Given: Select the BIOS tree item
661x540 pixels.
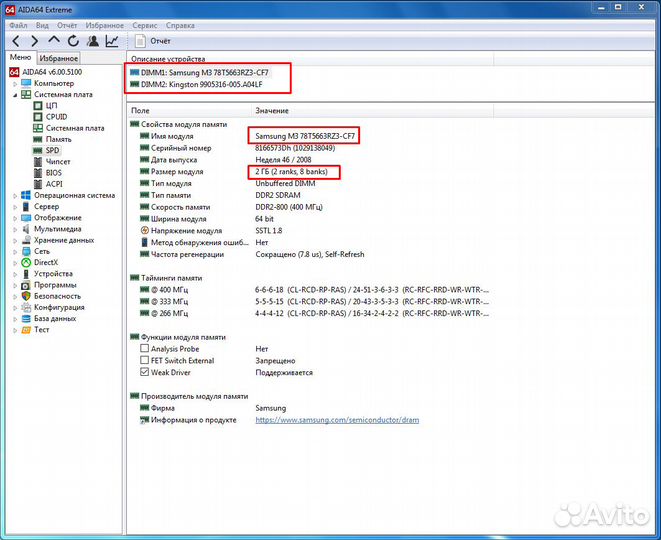Looking at the screenshot, I should 48,173.
